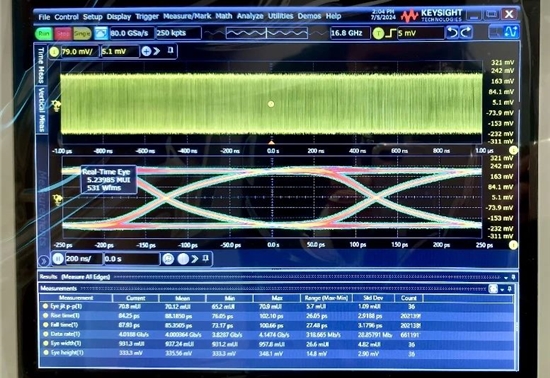Image resolution: width=550 pixels, height=378 pixels.
Task: Click the Undo arrow icon in toolbar
Action: coord(452,33)
